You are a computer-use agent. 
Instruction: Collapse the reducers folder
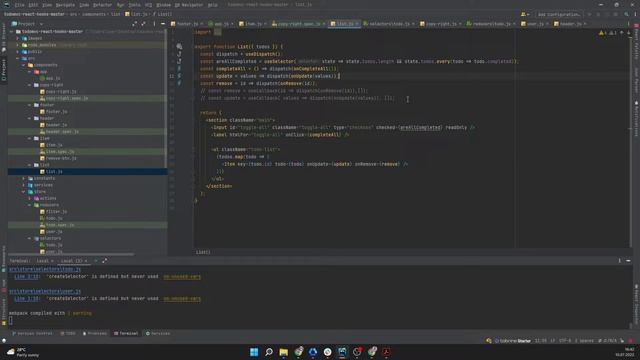pos(30,205)
